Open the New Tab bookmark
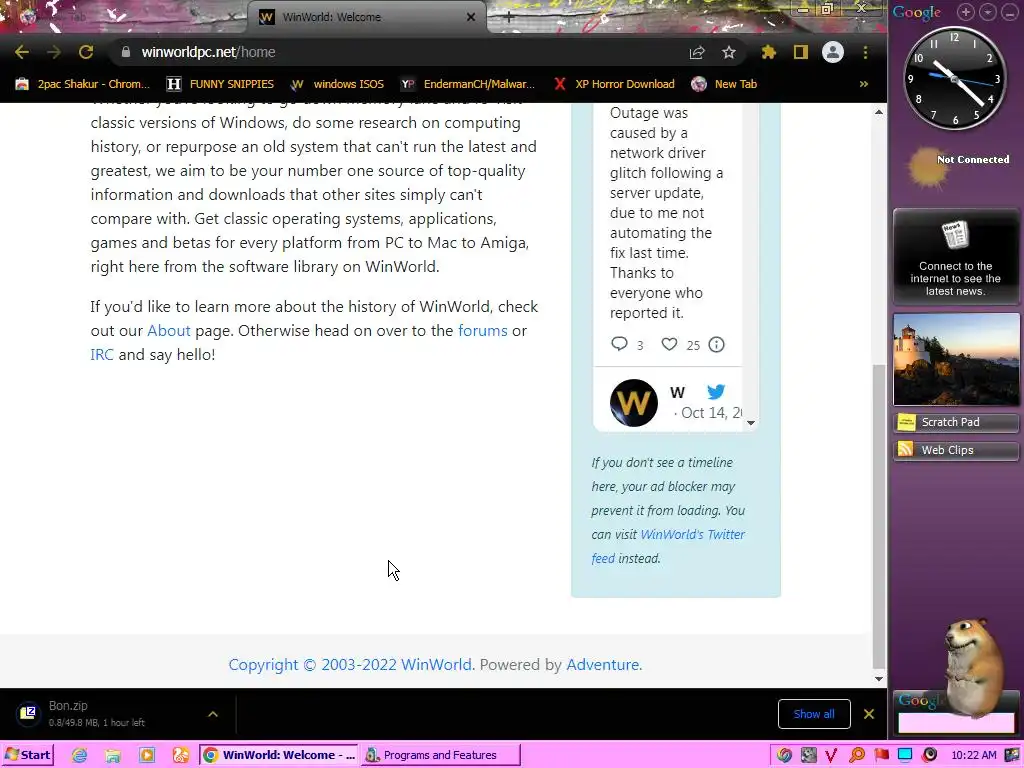This screenshot has width=1024, height=768. [724, 84]
